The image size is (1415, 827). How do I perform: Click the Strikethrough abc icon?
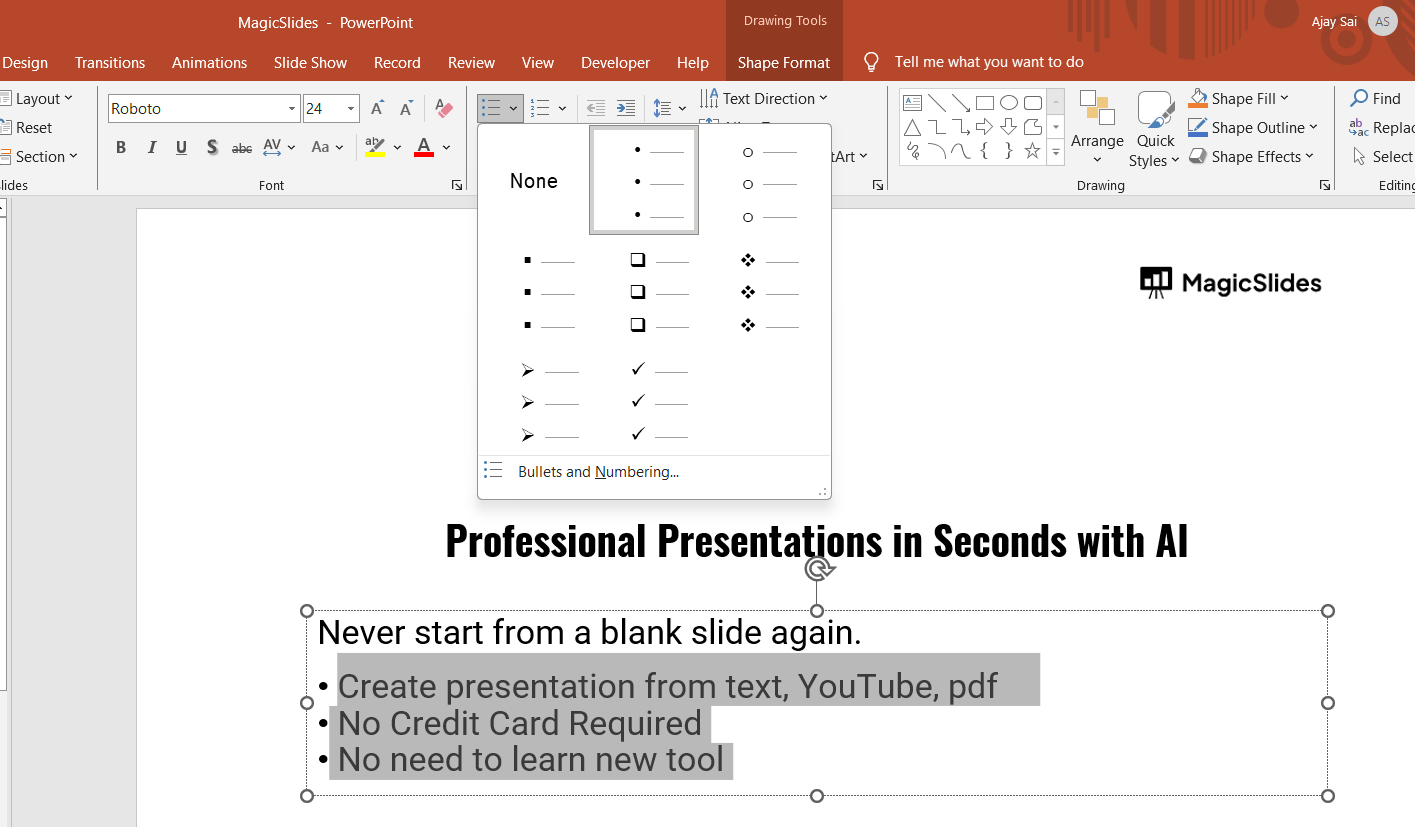click(242, 148)
